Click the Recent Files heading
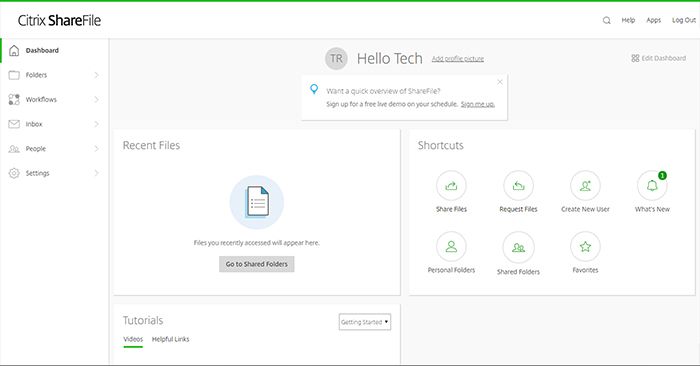The width and height of the screenshot is (700, 366). (151, 146)
